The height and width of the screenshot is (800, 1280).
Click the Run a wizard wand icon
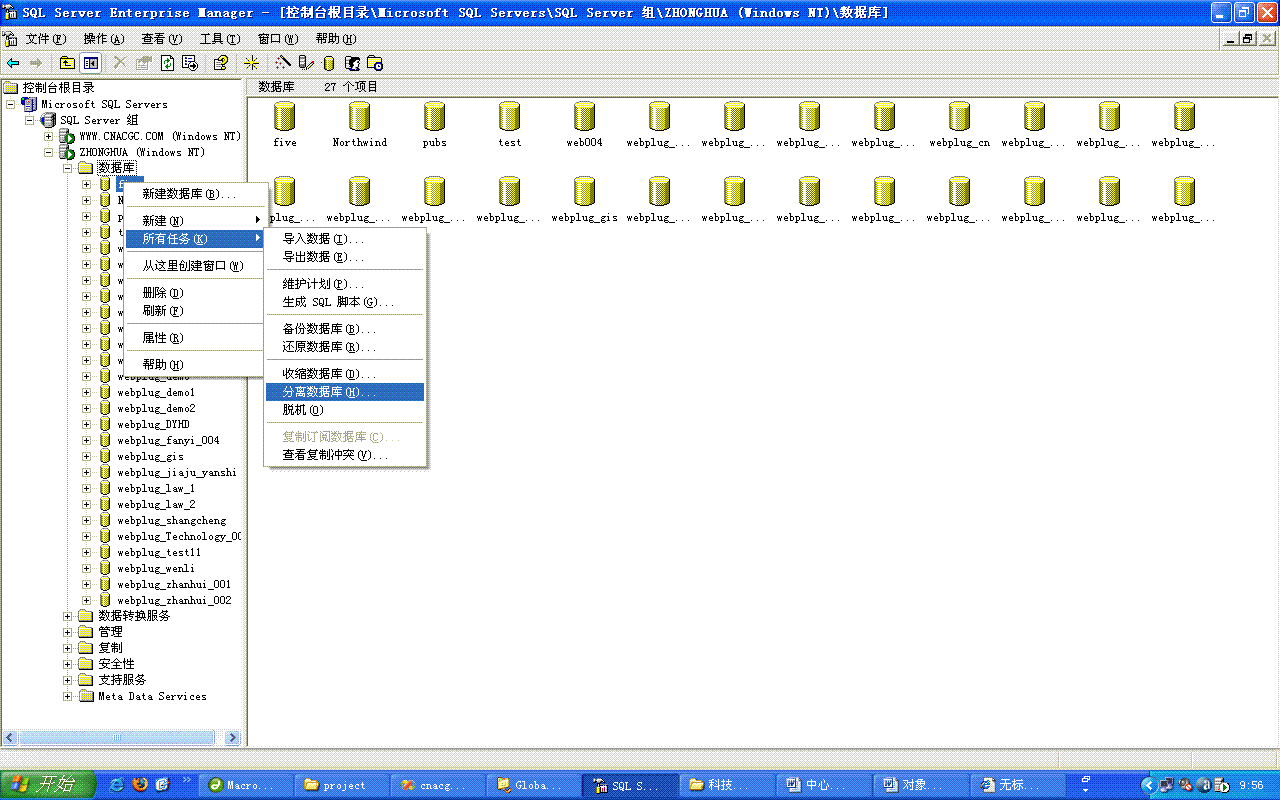[283, 63]
